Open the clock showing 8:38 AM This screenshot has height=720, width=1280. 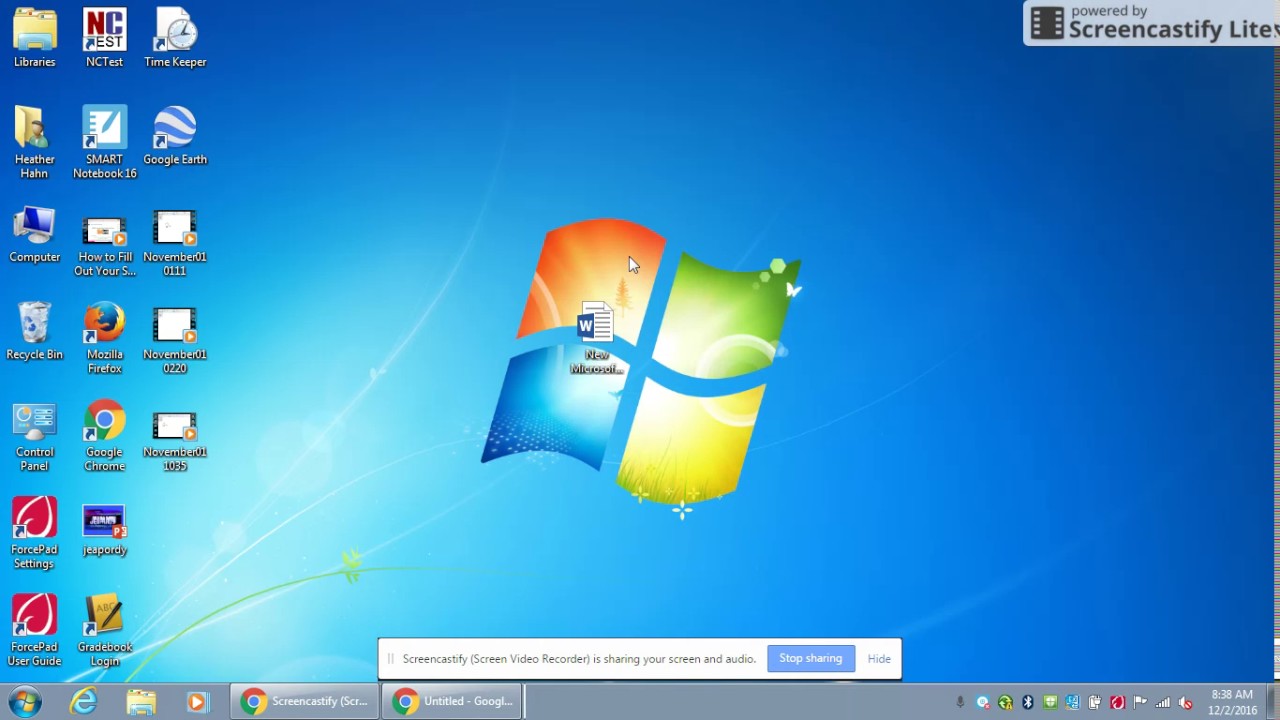[x=1232, y=702]
